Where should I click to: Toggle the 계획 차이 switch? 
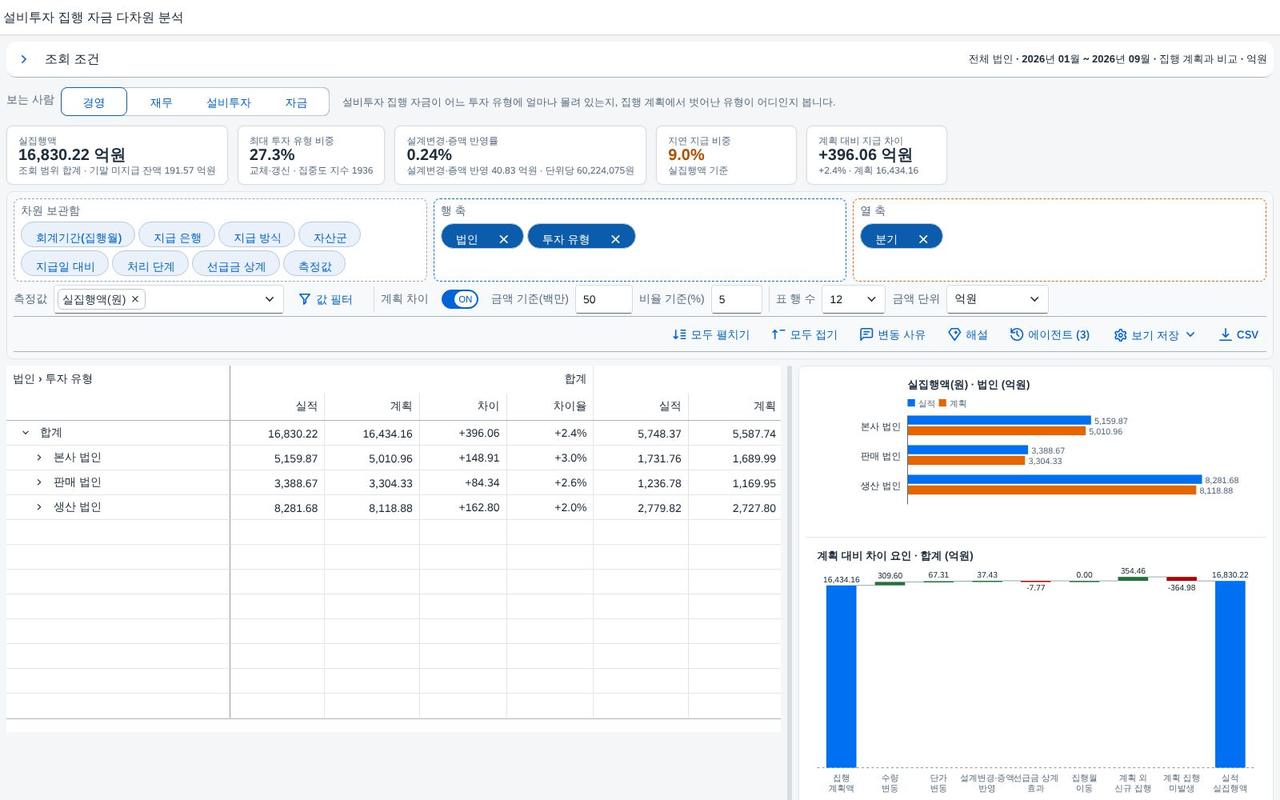(x=460, y=299)
